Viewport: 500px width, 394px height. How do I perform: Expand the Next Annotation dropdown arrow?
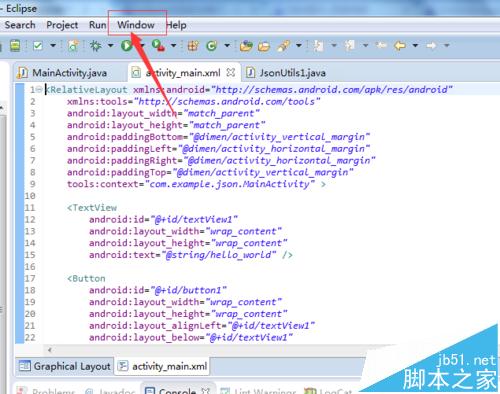pos(334,45)
